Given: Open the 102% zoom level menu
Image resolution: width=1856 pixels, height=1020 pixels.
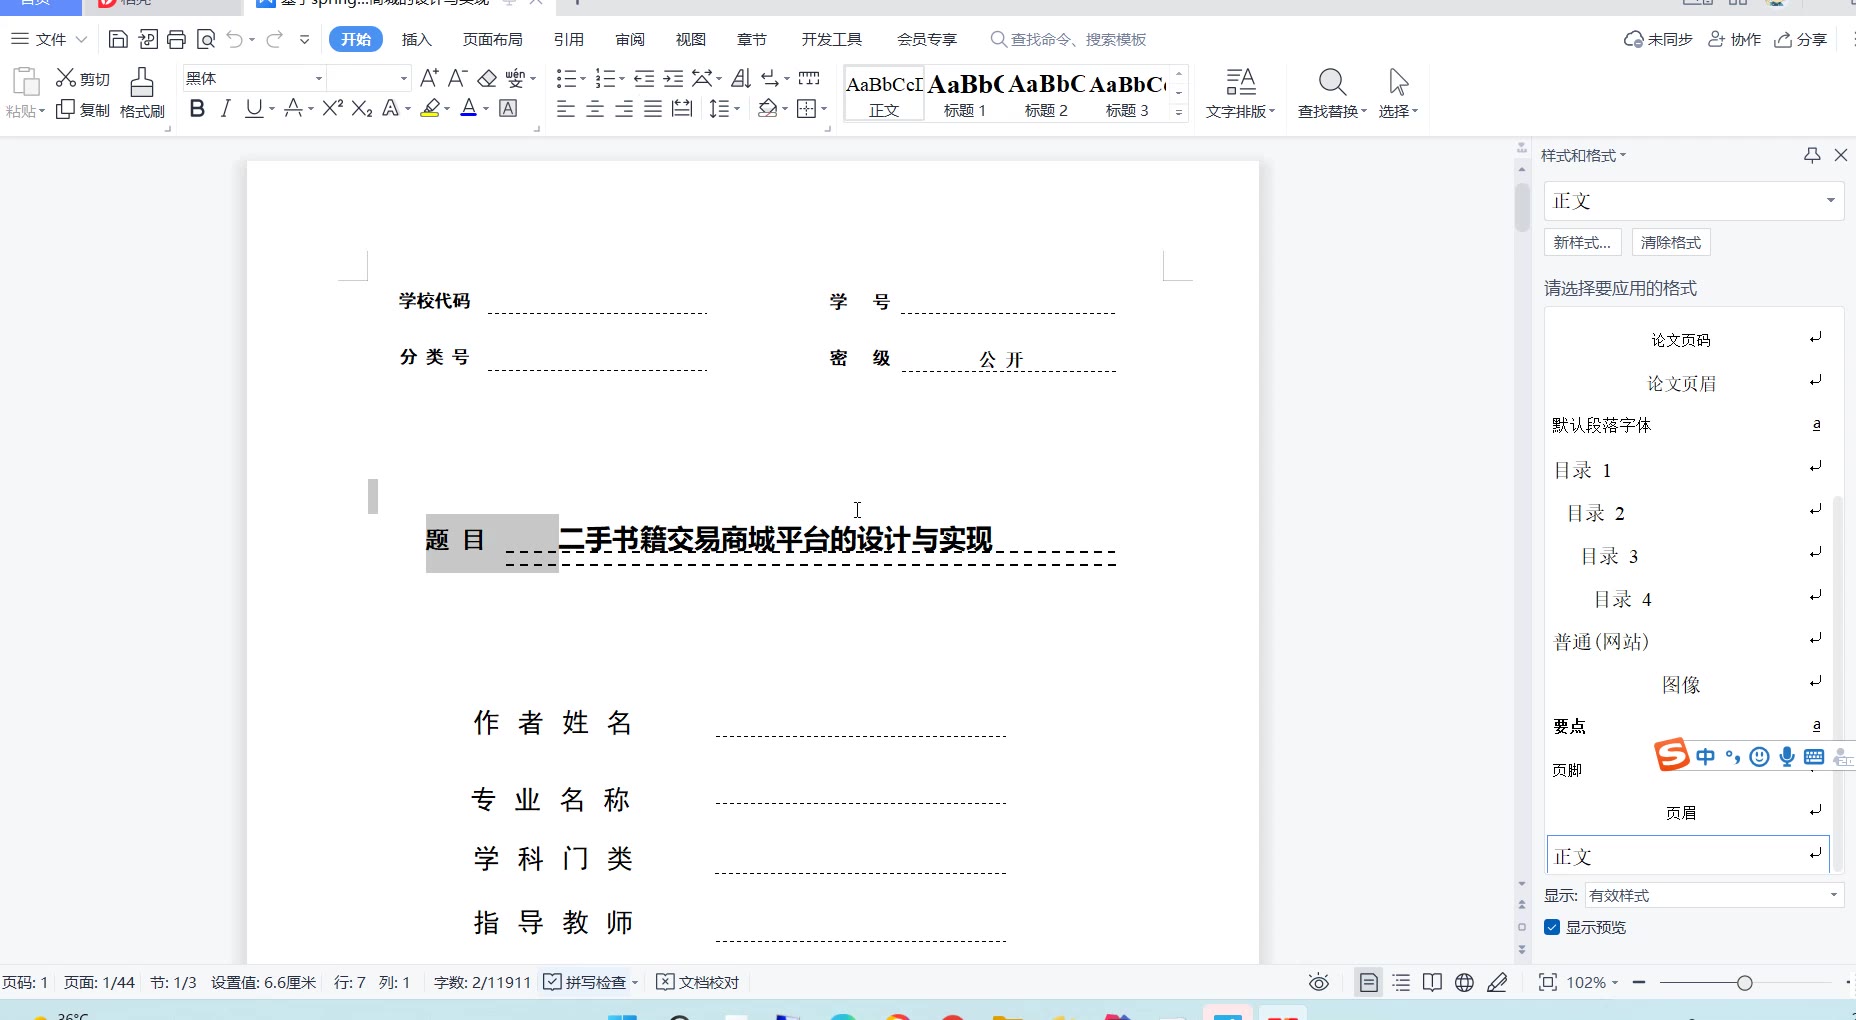Looking at the screenshot, I should coord(1592,983).
